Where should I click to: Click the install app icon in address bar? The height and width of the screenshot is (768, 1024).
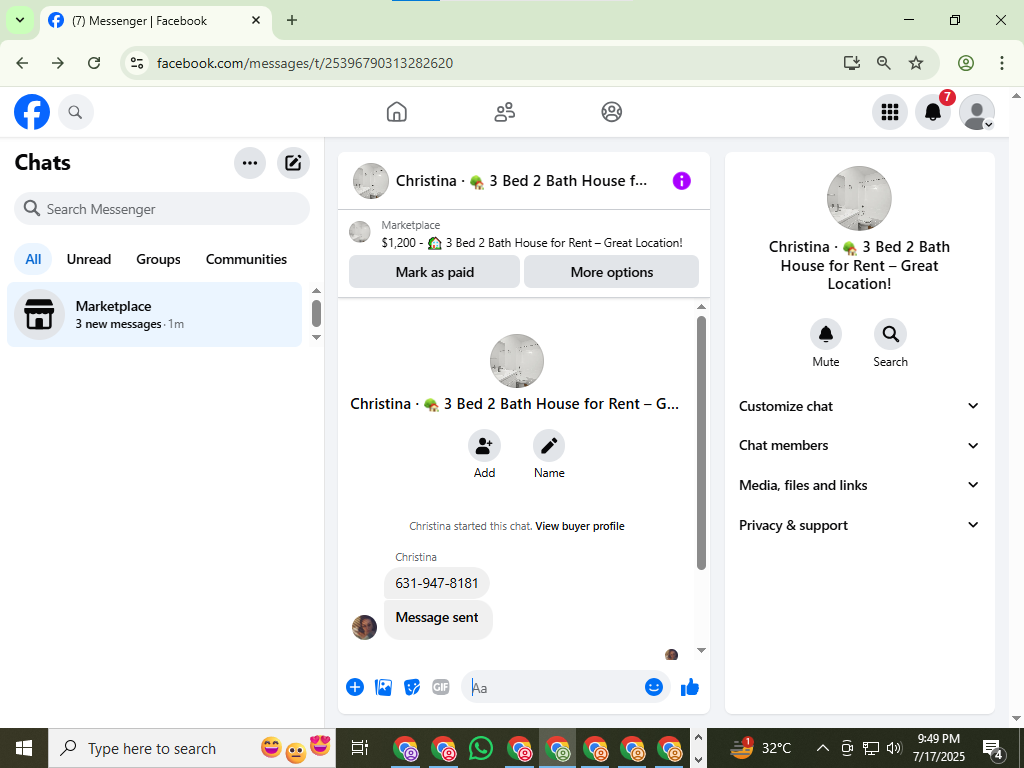click(x=852, y=63)
